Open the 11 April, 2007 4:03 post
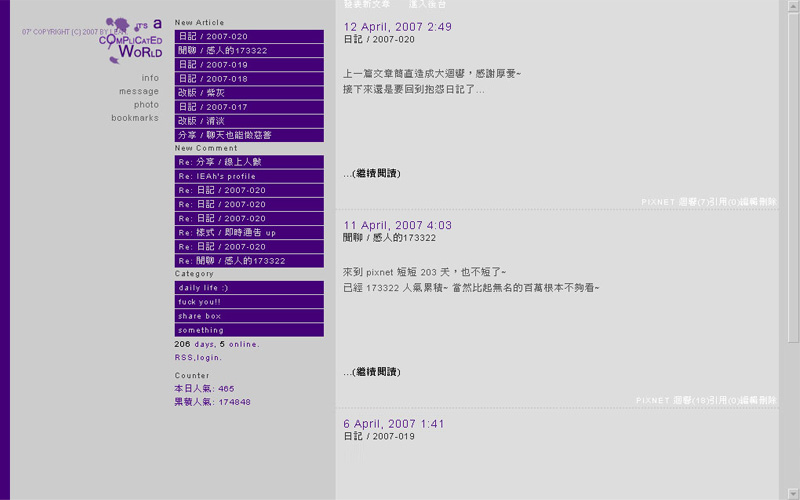Screen dimensions: 800x500 click(x=397, y=226)
